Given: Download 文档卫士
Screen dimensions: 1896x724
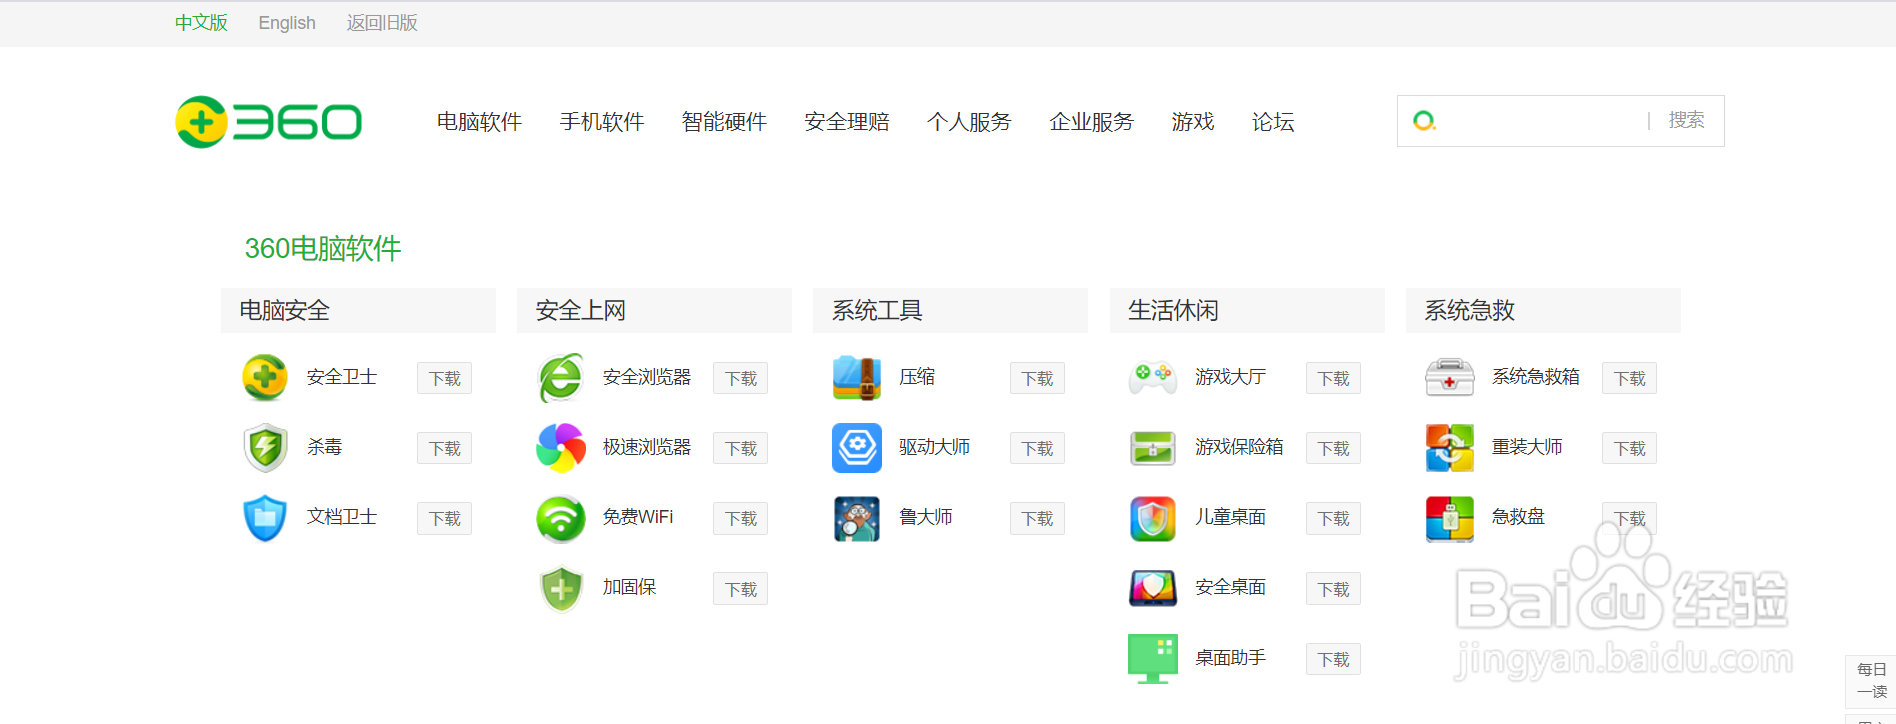Looking at the screenshot, I should click(x=444, y=518).
